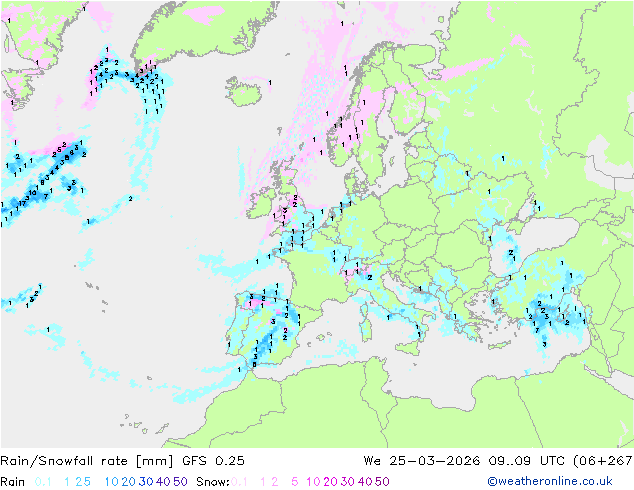Viewport: 634px width, 490px height.
Task: Click the 'GFS 0.25' model label
Action: pyautogui.click(x=213, y=461)
